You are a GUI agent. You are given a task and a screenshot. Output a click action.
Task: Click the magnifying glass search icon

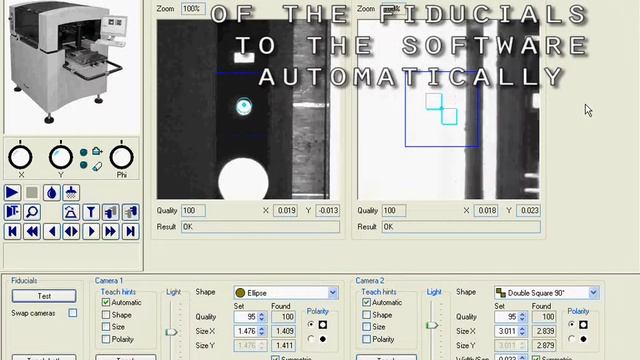(x=32, y=212)
